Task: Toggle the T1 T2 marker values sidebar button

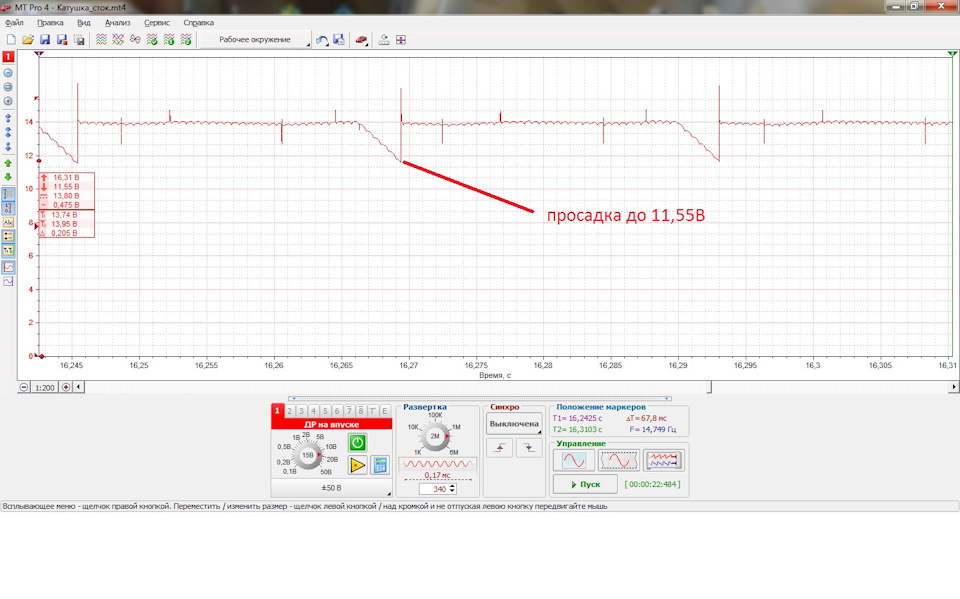Action: point(9,250)
